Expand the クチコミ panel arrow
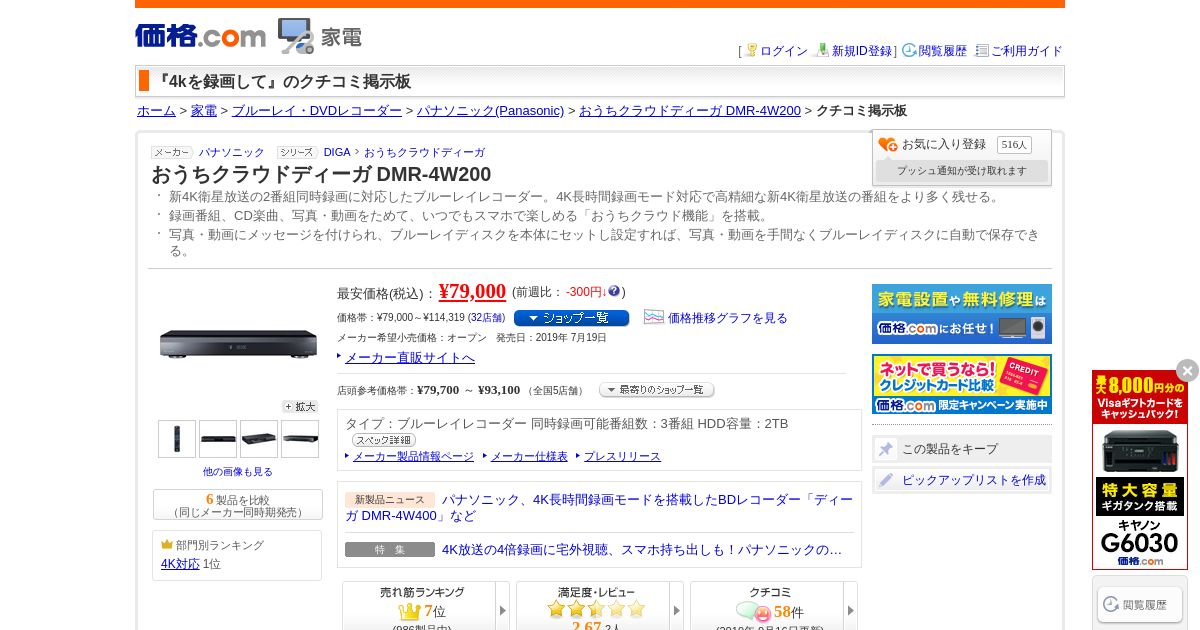This screenshot has height=630, width=1200. tap(850, 610)
